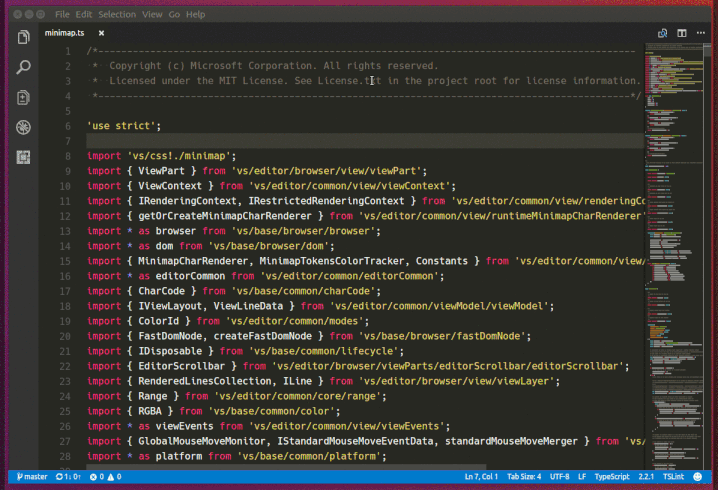The height and width of the screenshot is (490, 718).
Task: Click the ColorId identifier
Action: 158,321
